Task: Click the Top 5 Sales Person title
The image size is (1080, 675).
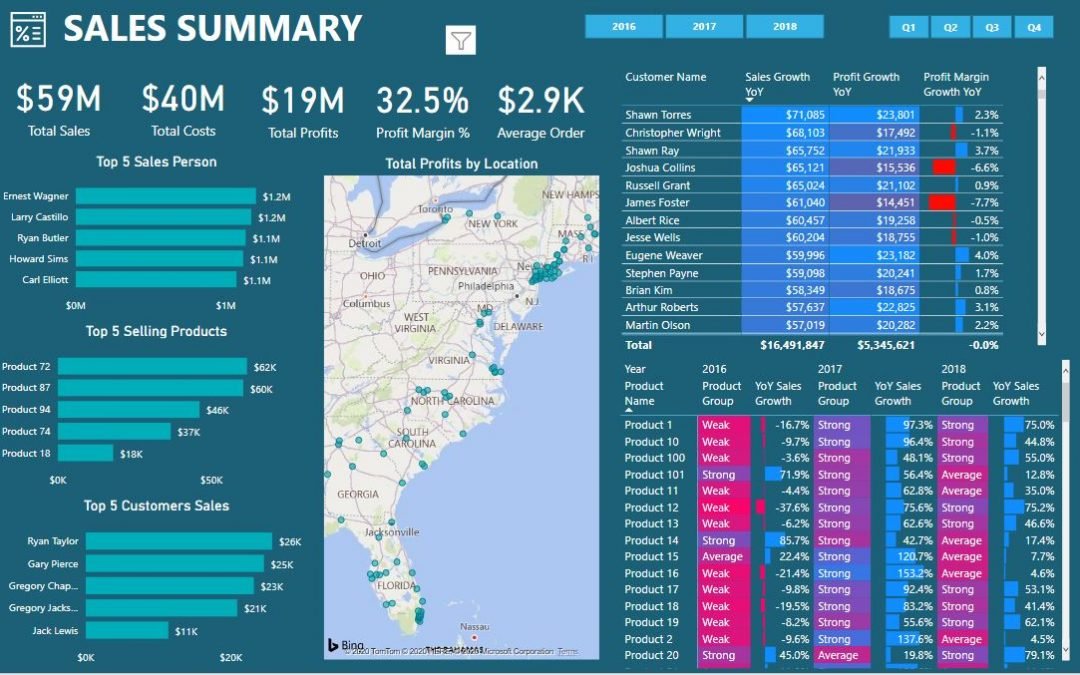Action: (x=156, y=162)
